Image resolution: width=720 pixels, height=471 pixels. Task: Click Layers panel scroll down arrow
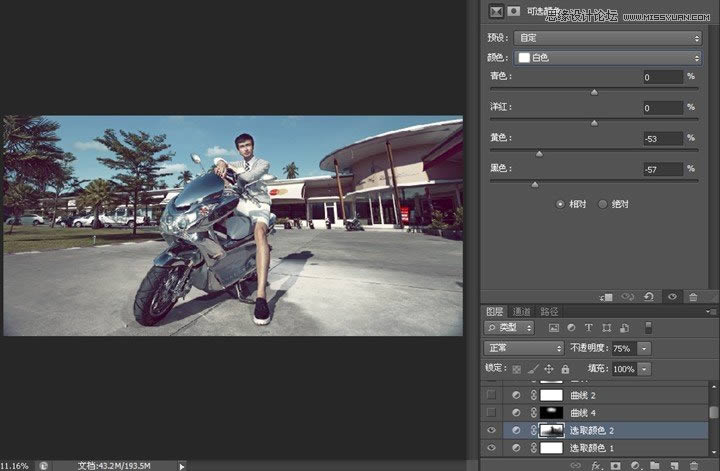(x=714, y=452)
